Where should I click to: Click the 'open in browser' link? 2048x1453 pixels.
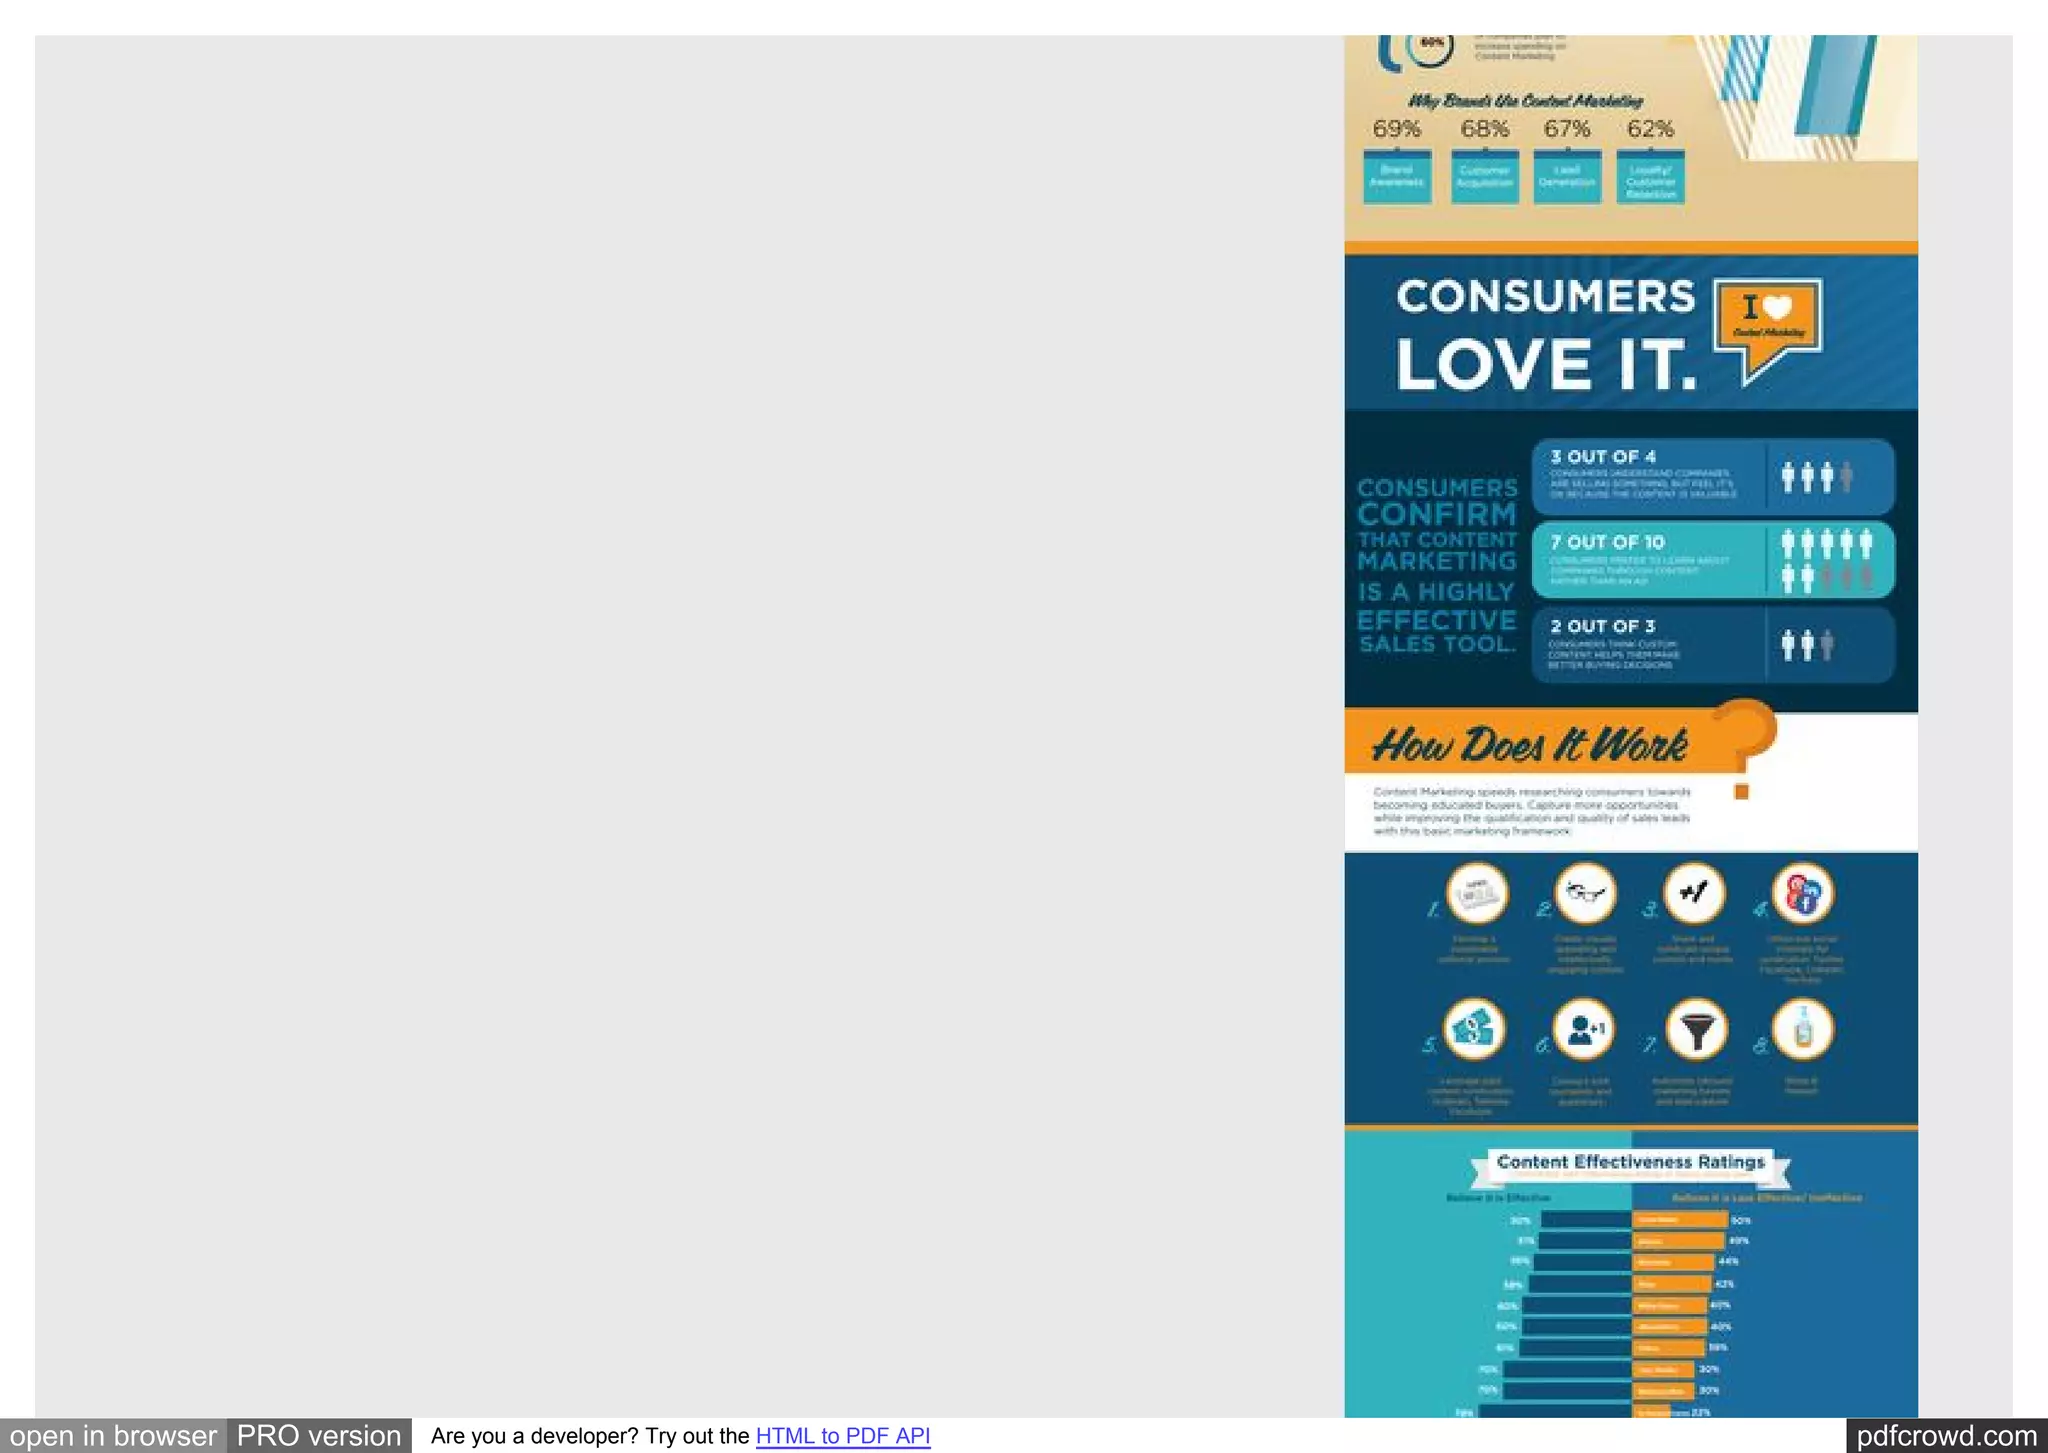tap(113, 1436)
